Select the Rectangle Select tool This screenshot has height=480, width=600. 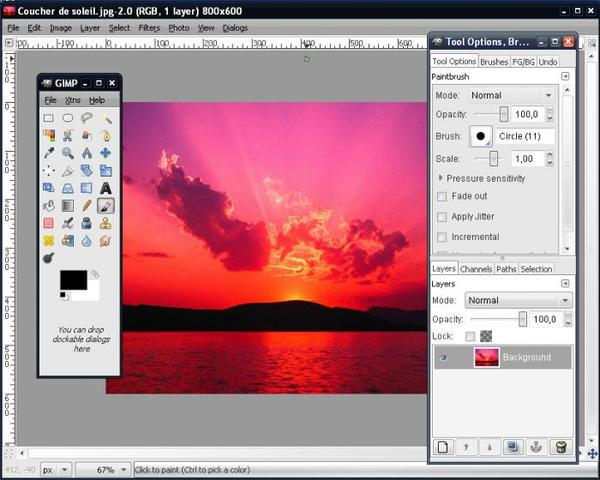pos(49,118)
